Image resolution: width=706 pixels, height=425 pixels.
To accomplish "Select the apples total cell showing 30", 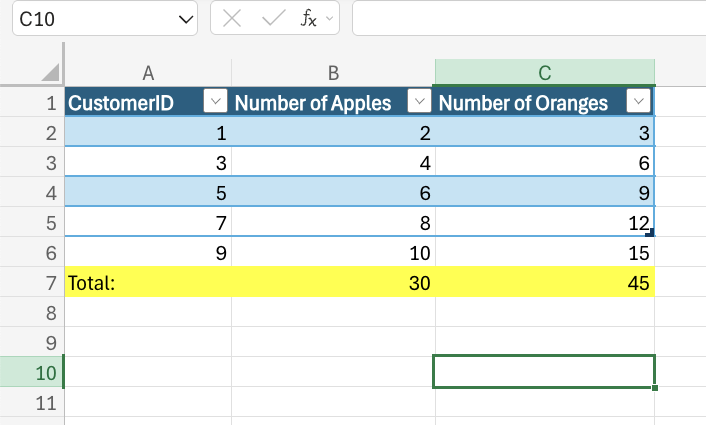I will (333, 282).
